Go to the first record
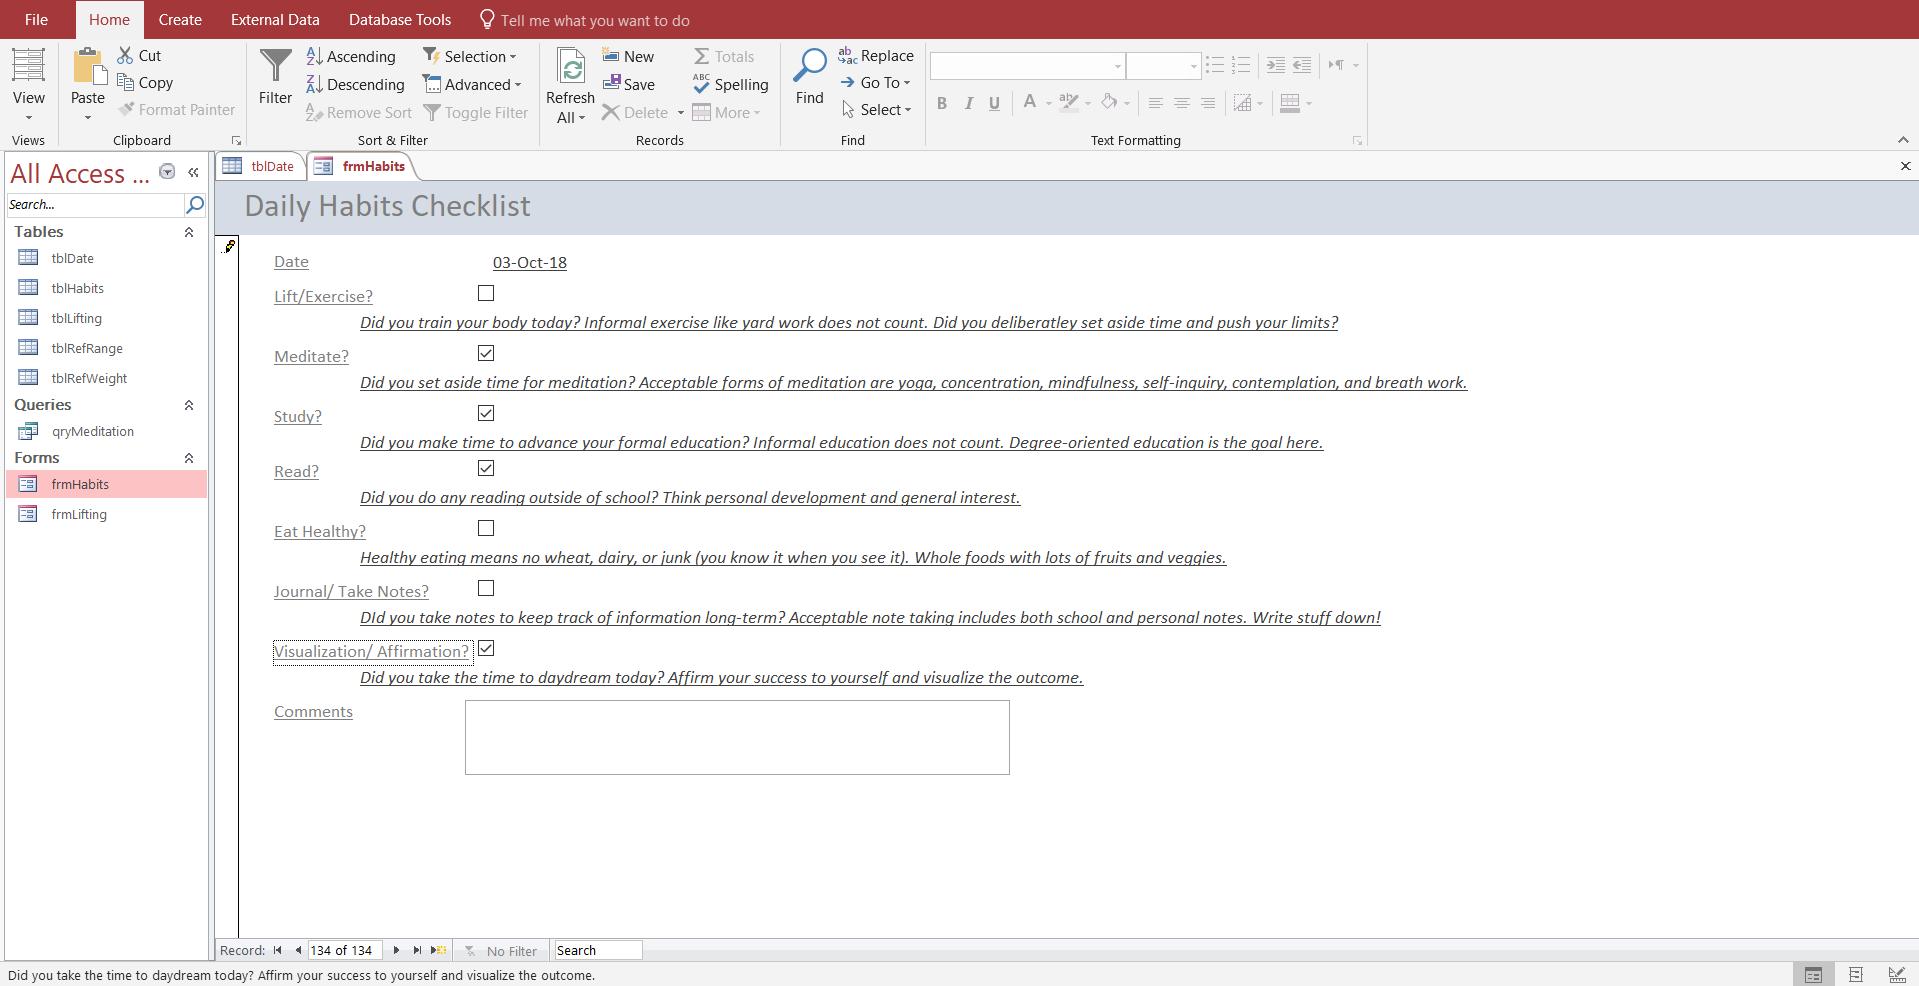 click(277, 951)
